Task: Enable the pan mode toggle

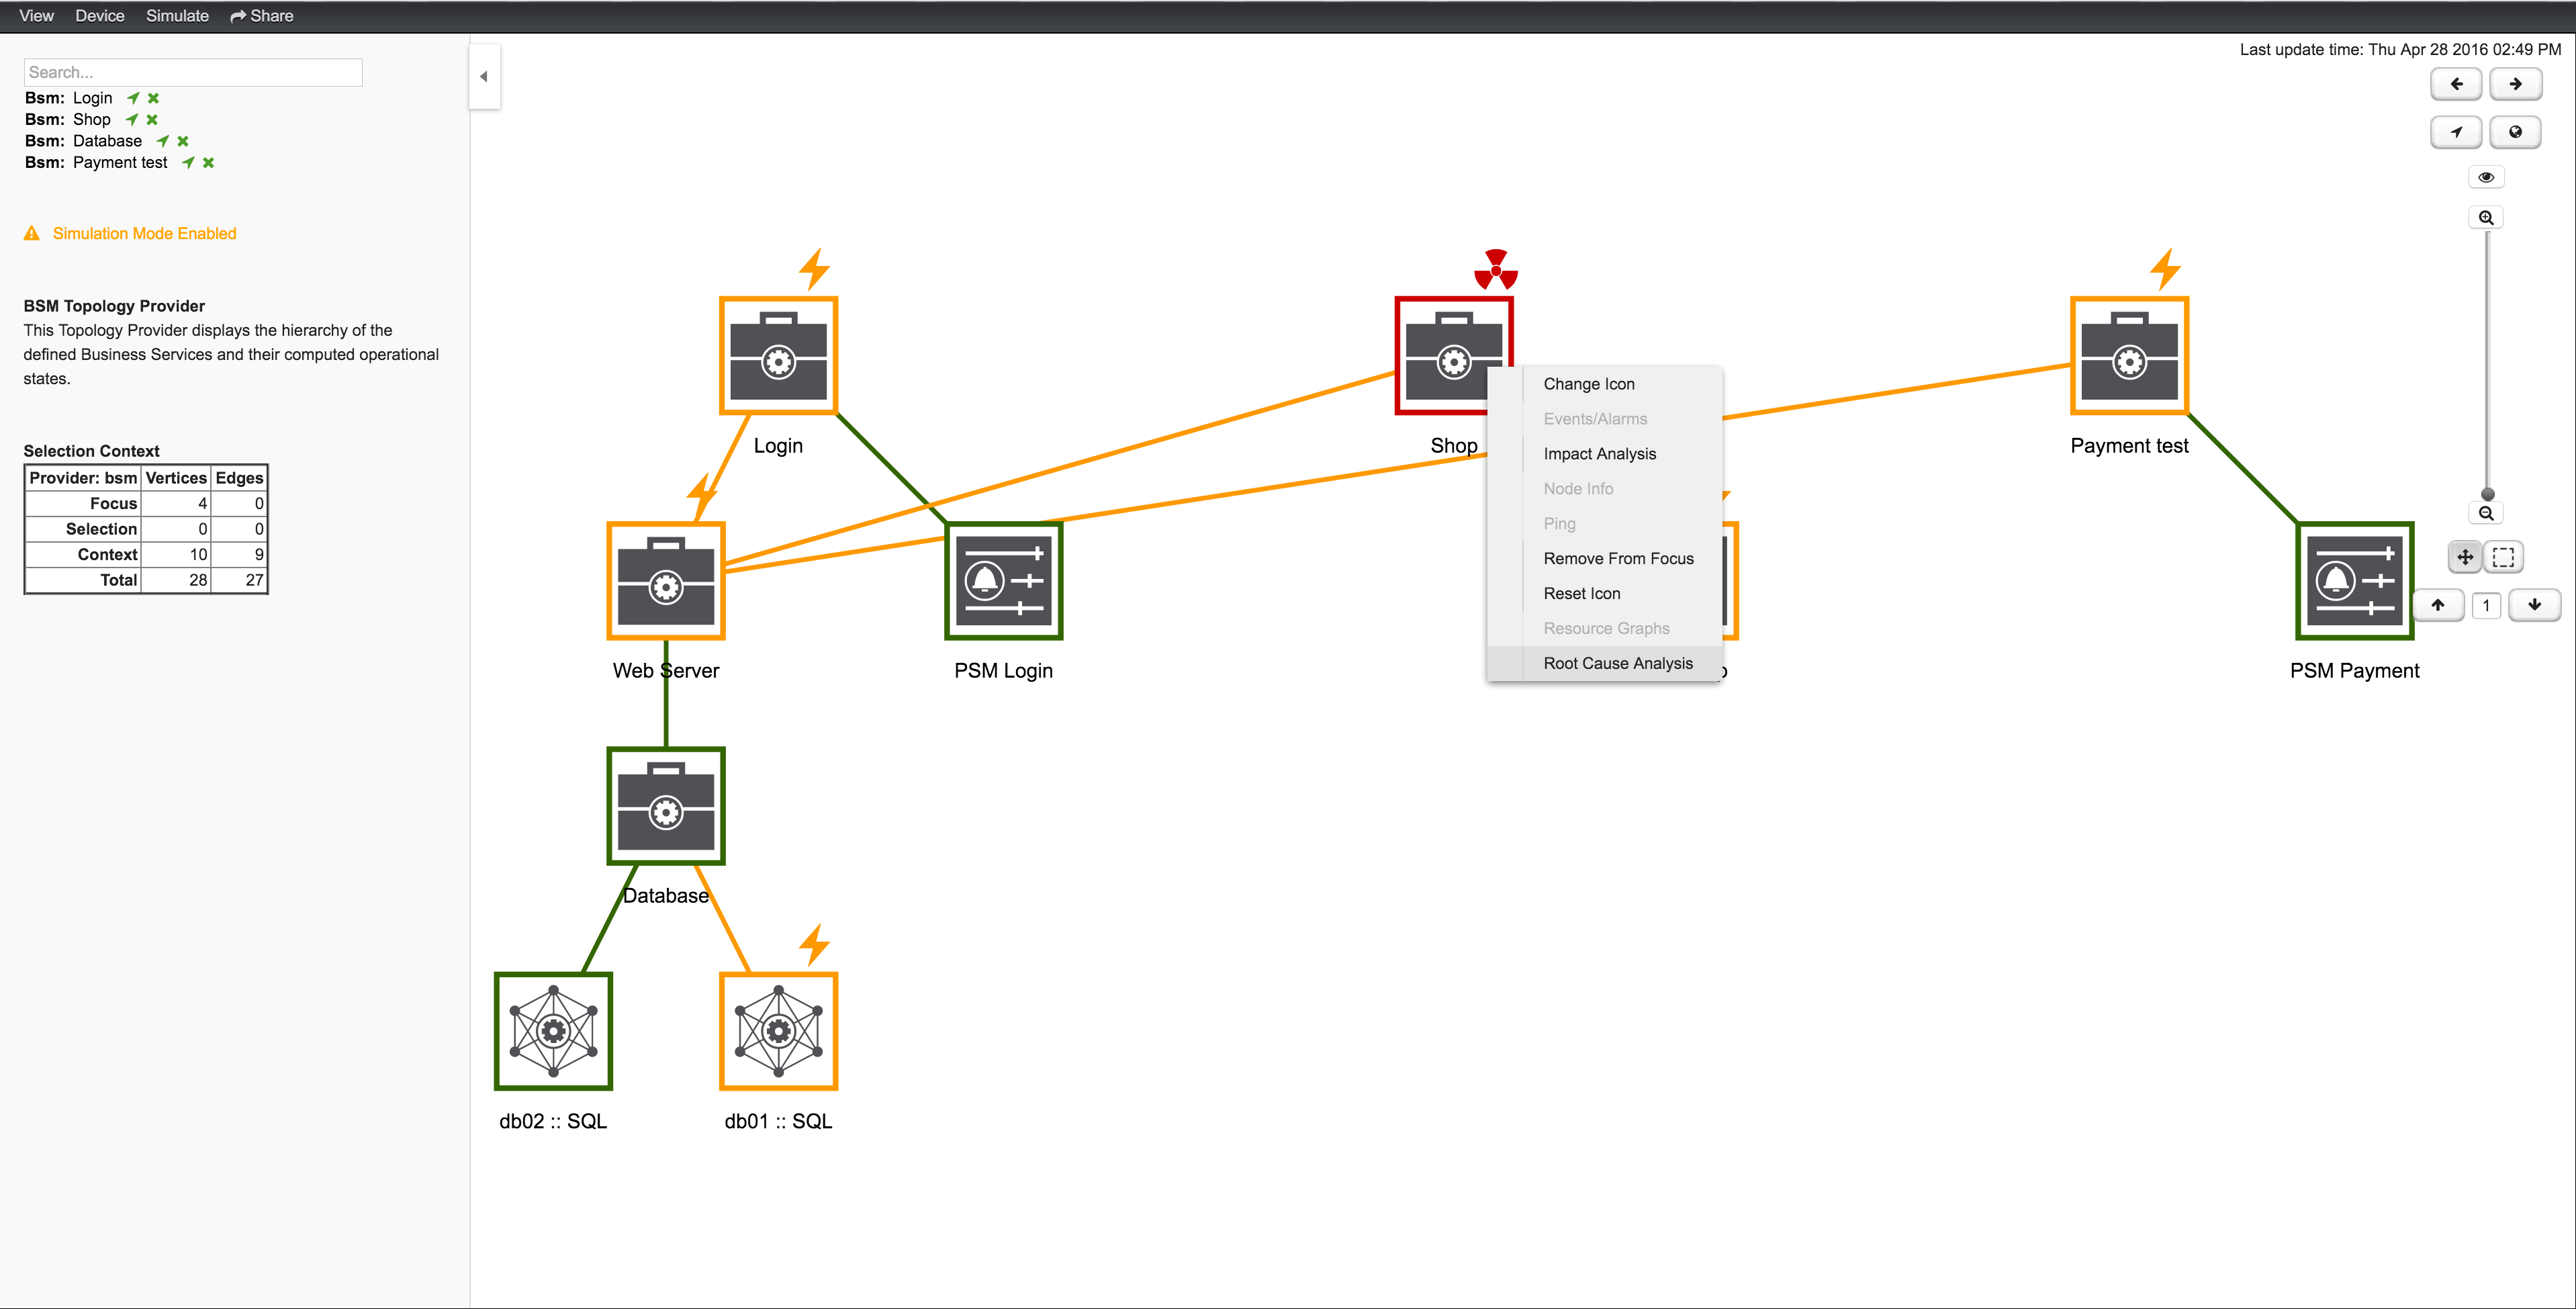Action: click(x=2464, y=557)
